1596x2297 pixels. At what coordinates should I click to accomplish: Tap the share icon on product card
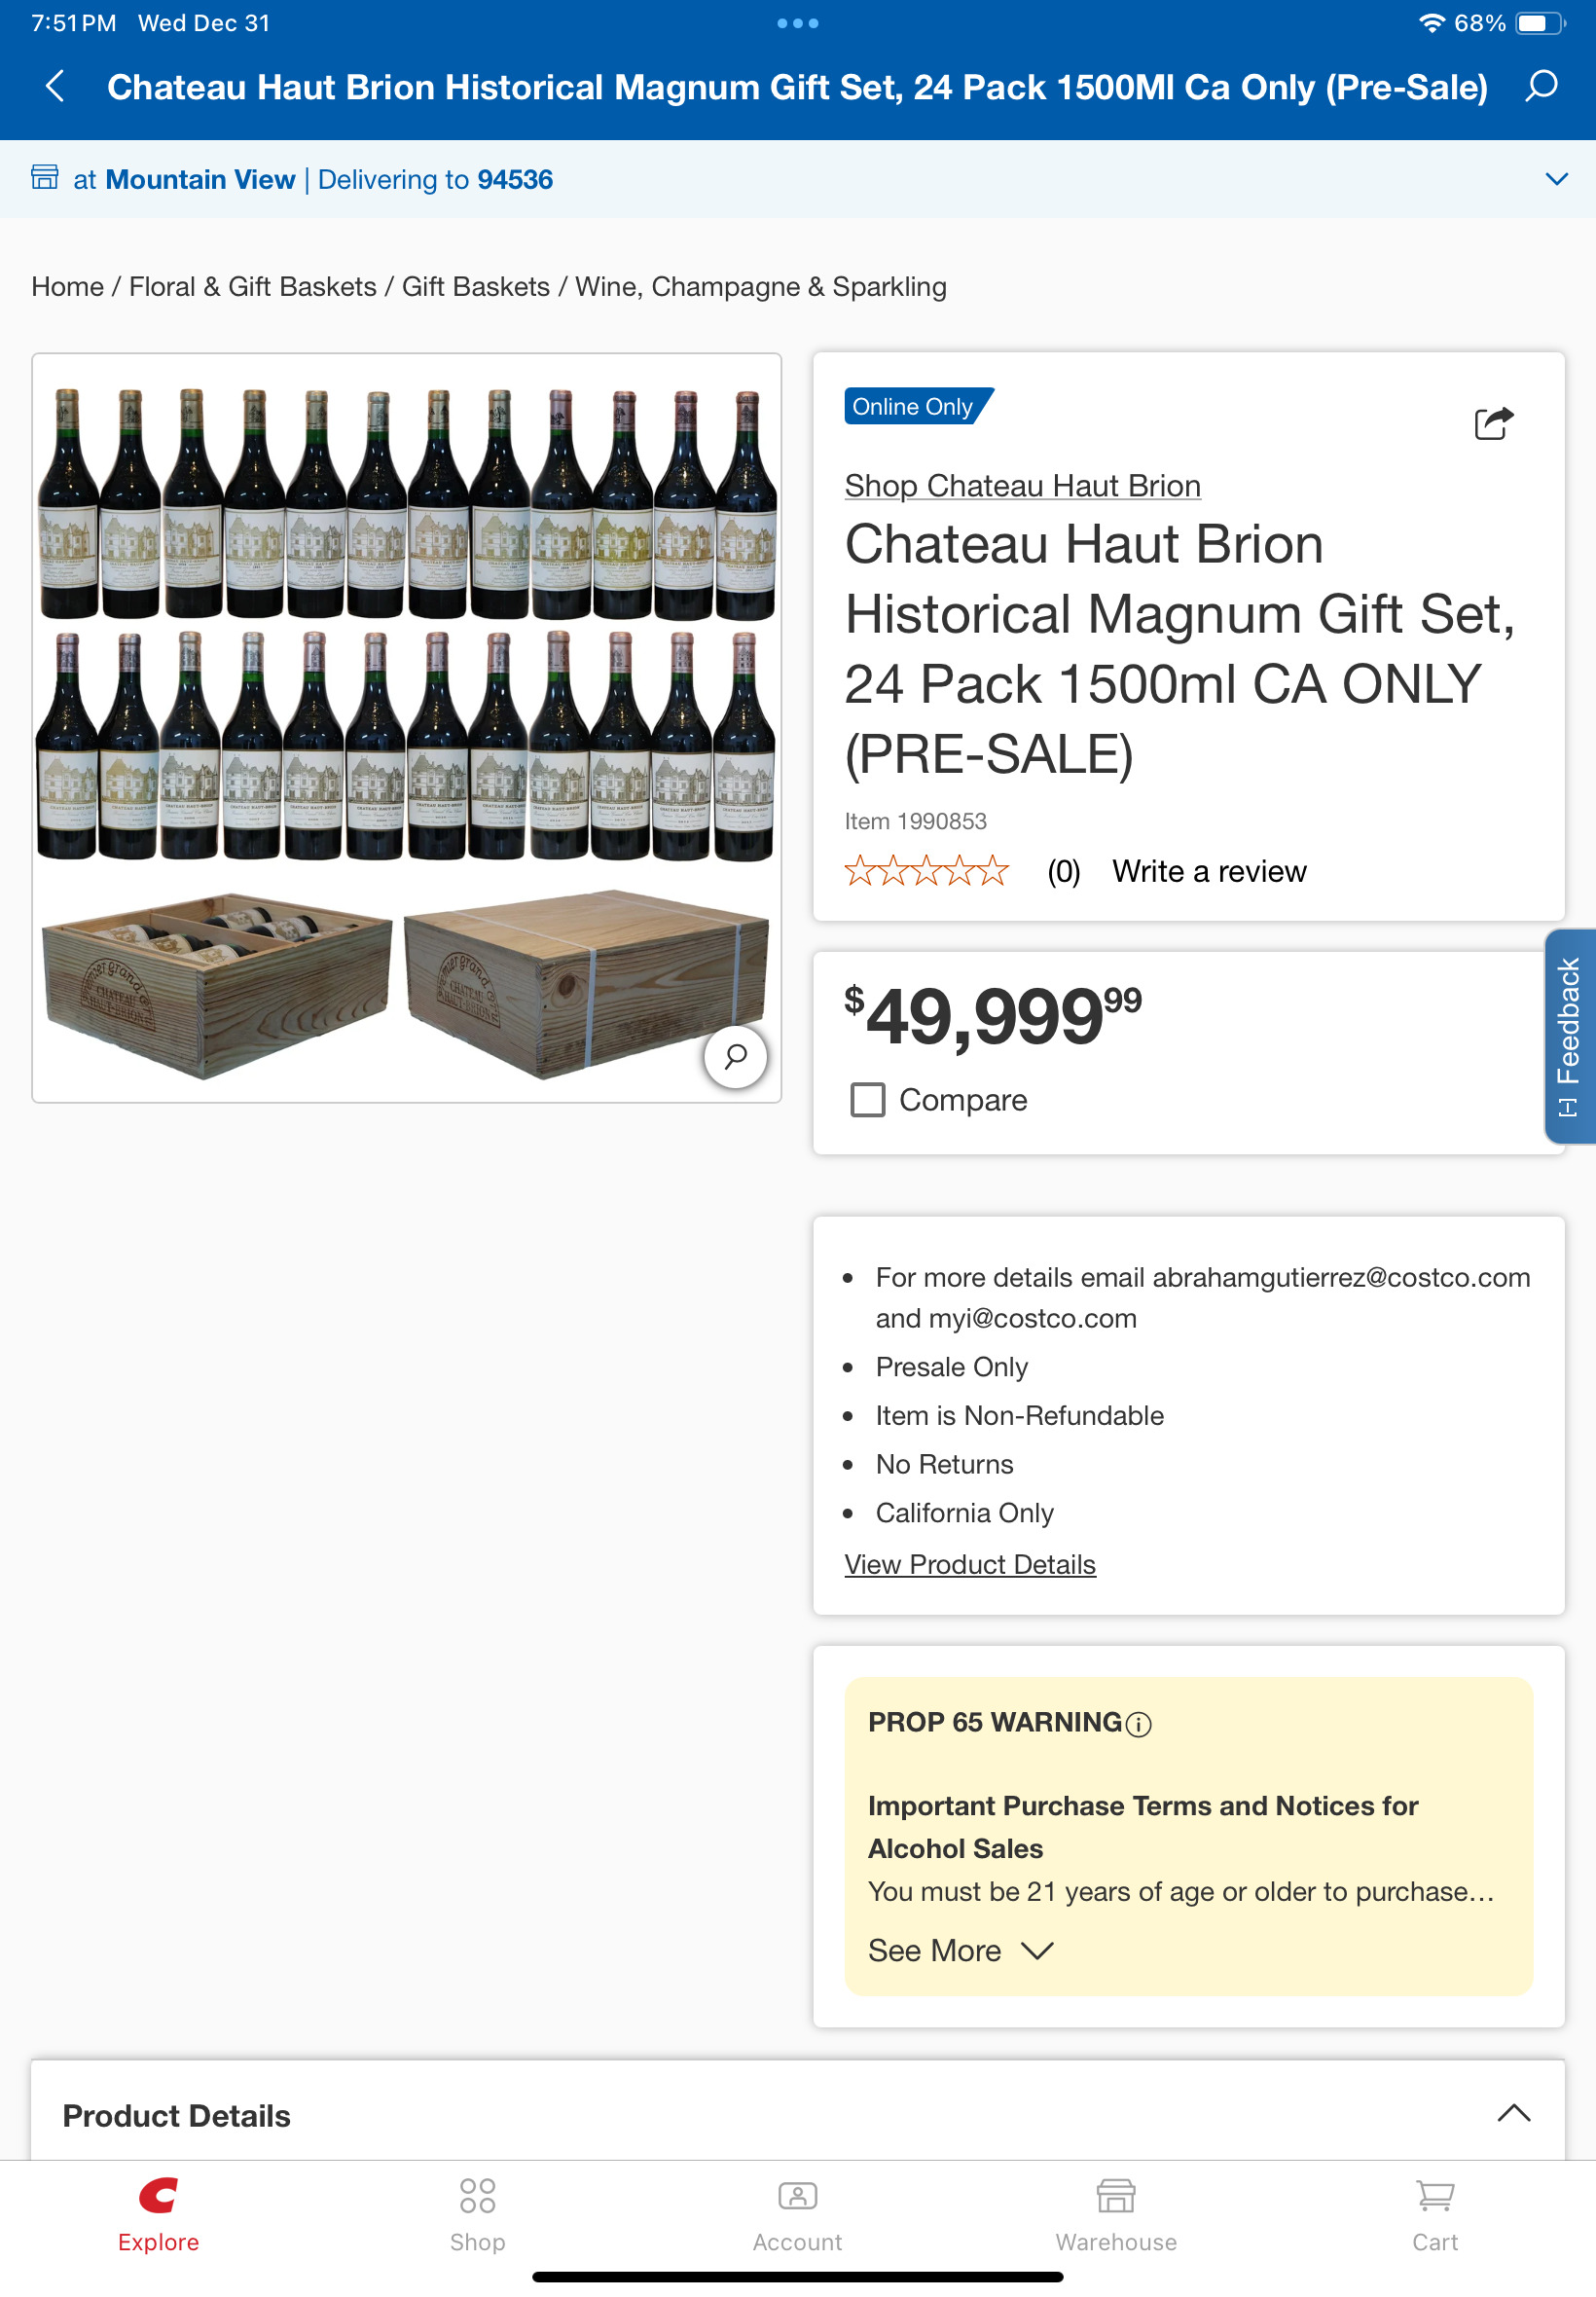pyautogui.click(x=1493, y=423)
